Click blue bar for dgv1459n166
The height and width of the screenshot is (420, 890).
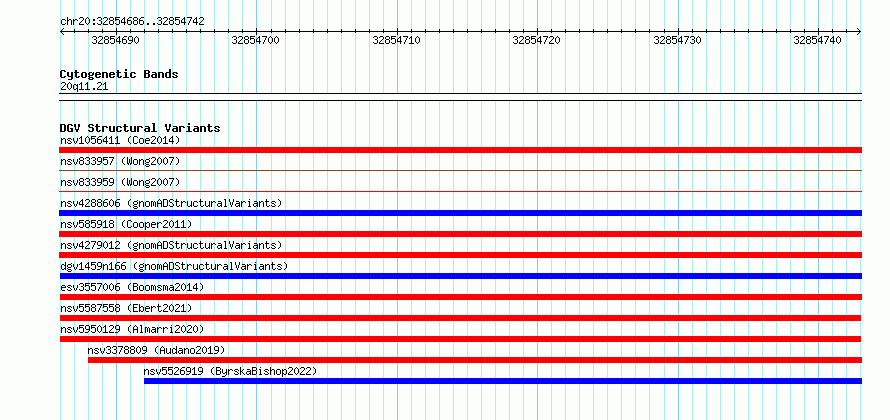[x=460, y=276]
